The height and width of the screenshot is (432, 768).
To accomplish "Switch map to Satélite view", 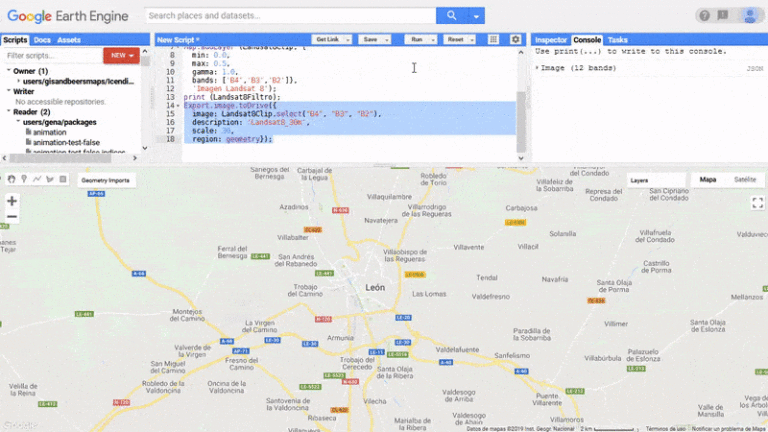I will tap(744, 180).
